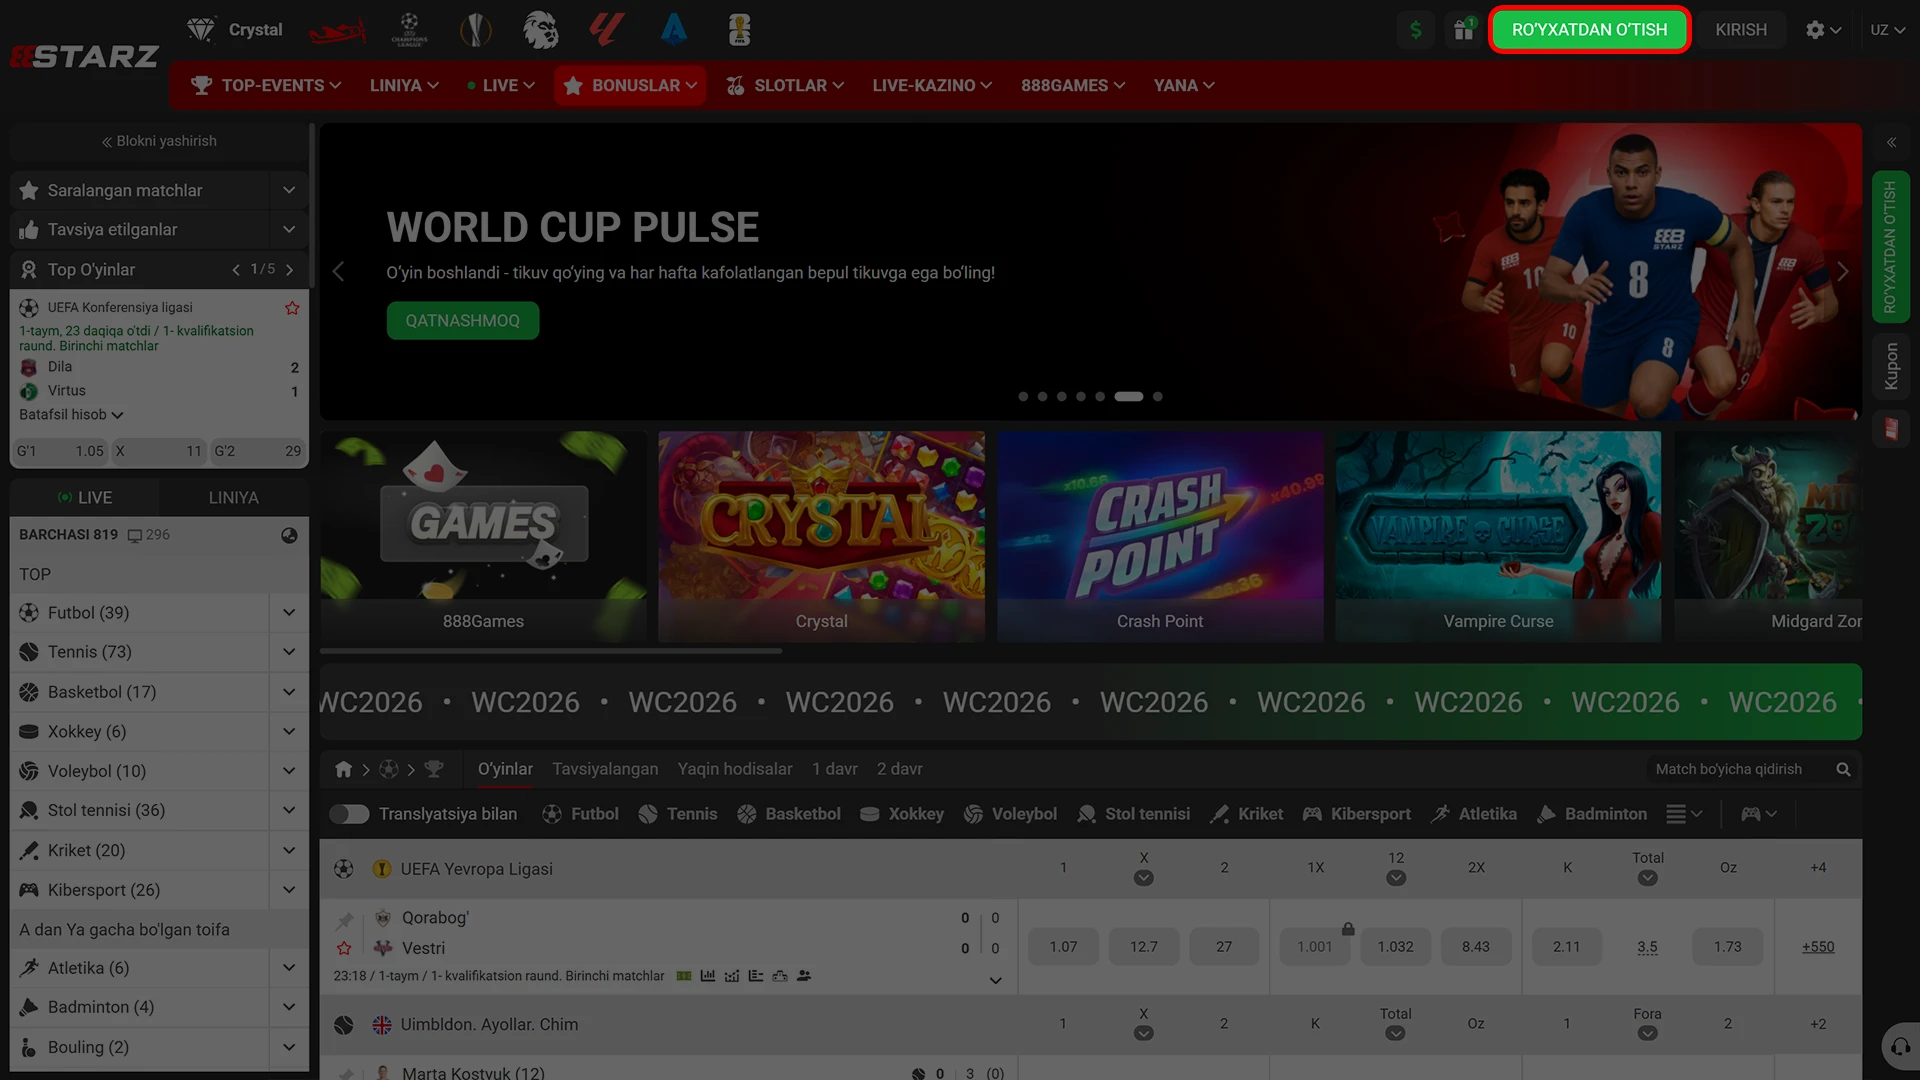
Task: Open the Kupon side tab
Action: (1891, 366)
